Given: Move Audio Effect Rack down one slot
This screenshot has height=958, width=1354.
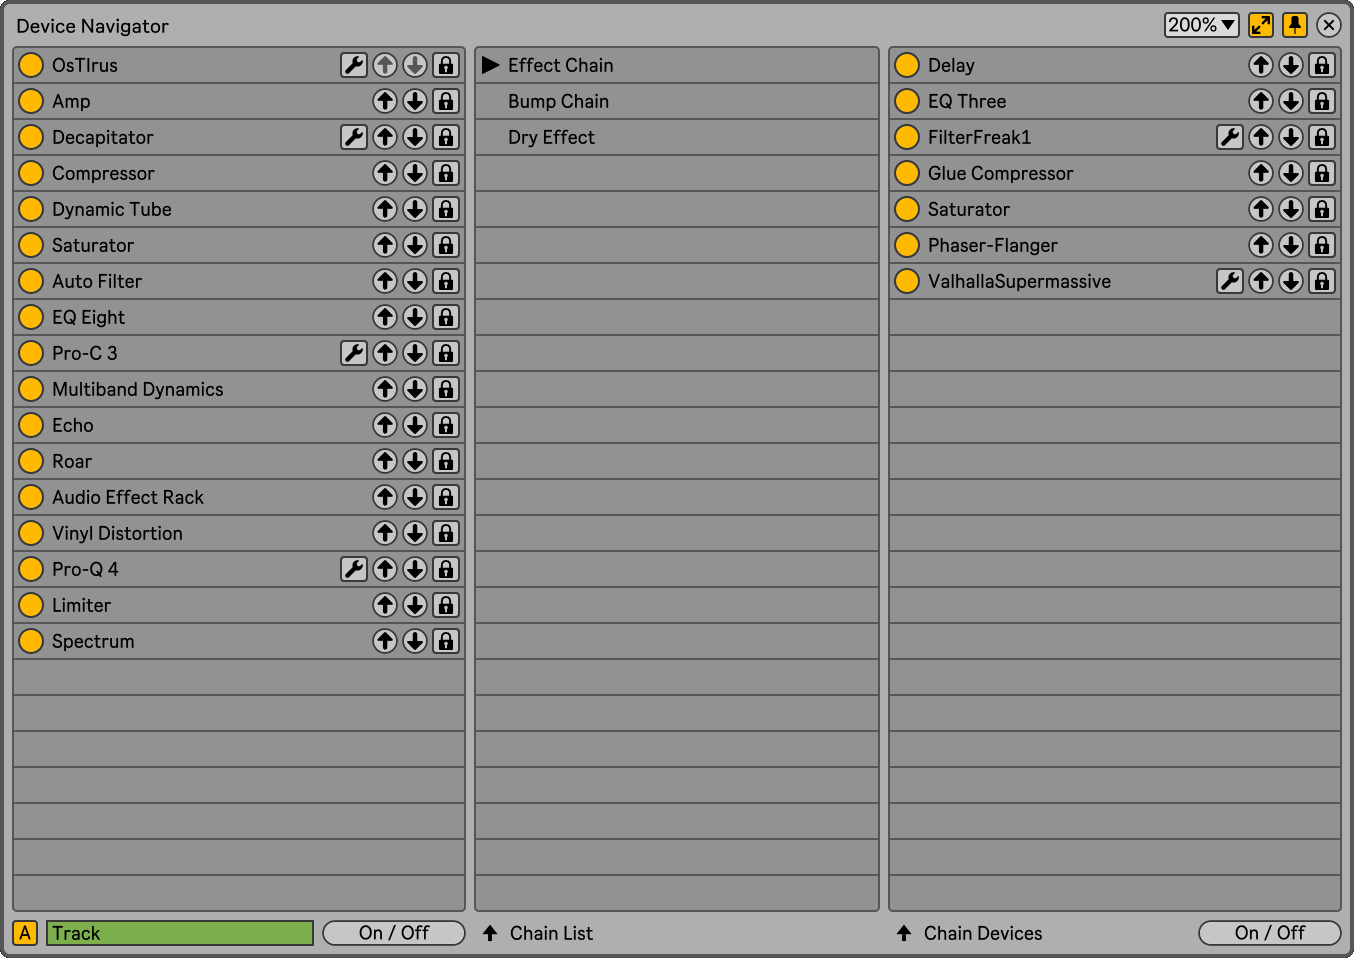Looking at the screenshot, I should click(x=415, y=497).
